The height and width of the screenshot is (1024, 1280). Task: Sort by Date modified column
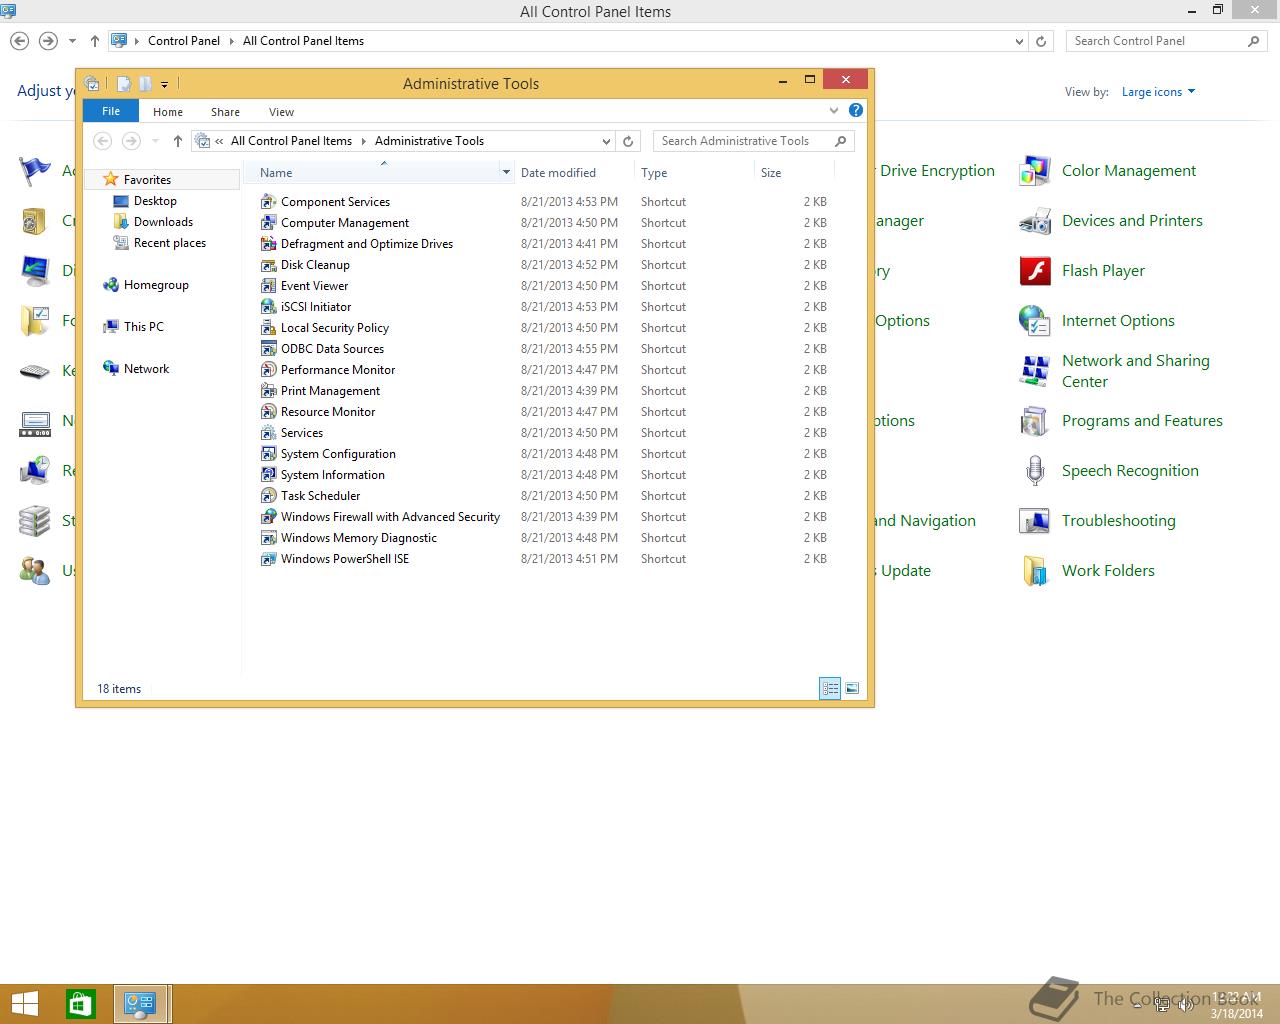[574, 173]
